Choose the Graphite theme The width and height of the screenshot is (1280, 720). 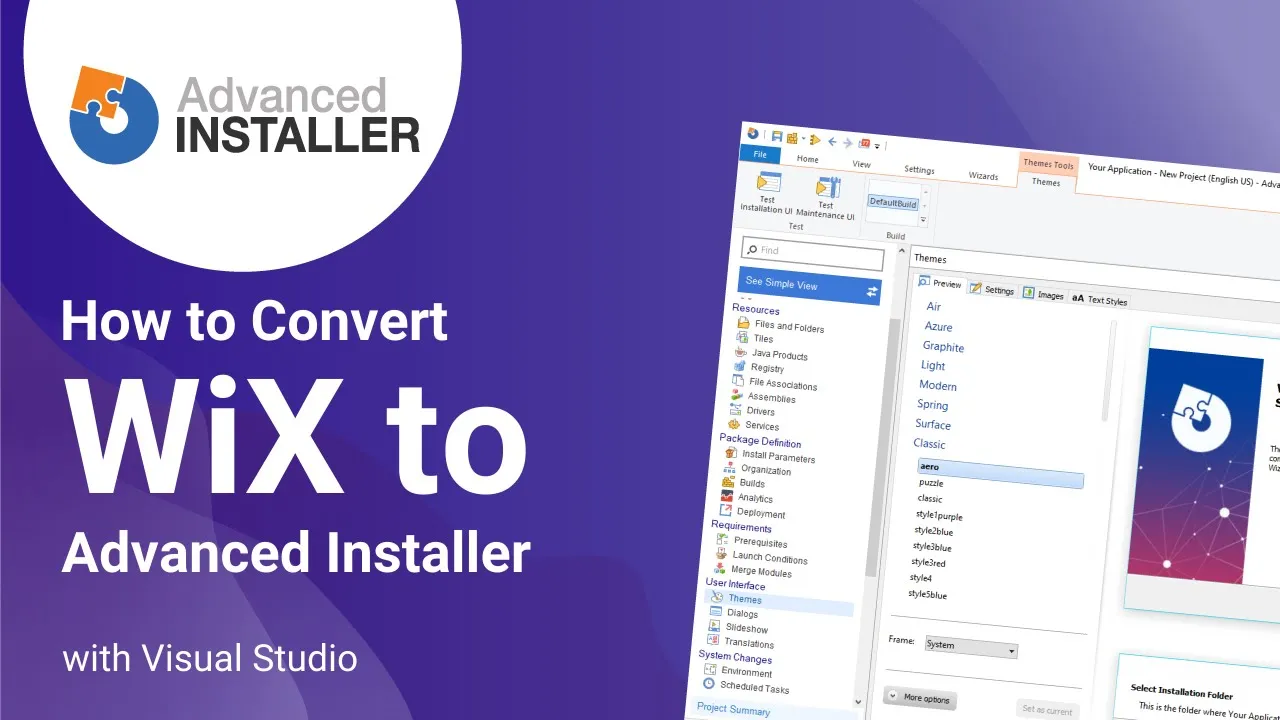coord(943,347)
